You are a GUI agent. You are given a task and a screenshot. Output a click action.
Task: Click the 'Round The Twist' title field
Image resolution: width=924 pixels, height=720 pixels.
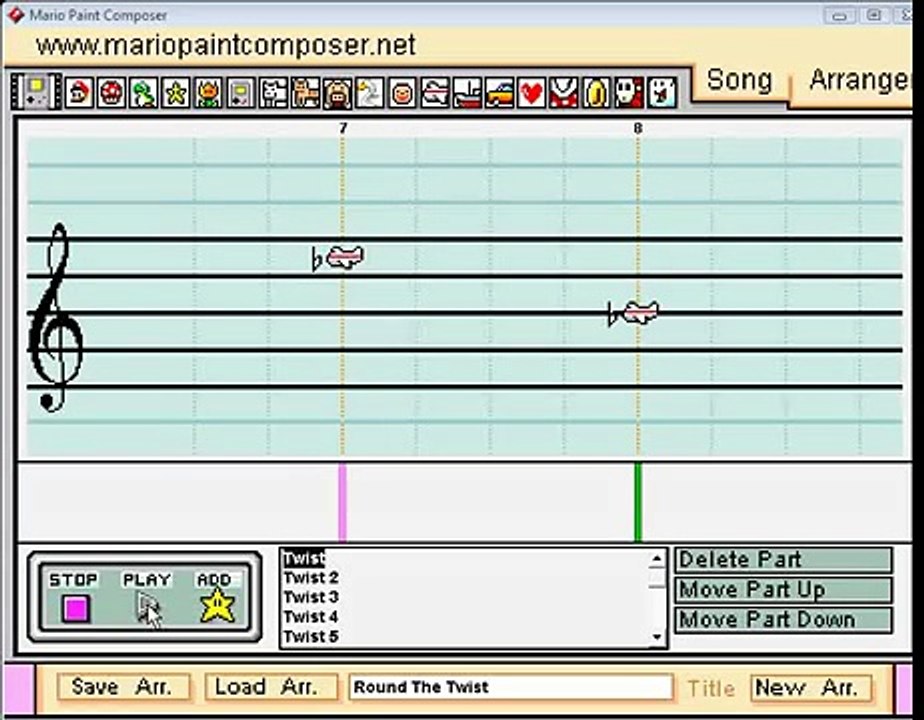(511, 687)
